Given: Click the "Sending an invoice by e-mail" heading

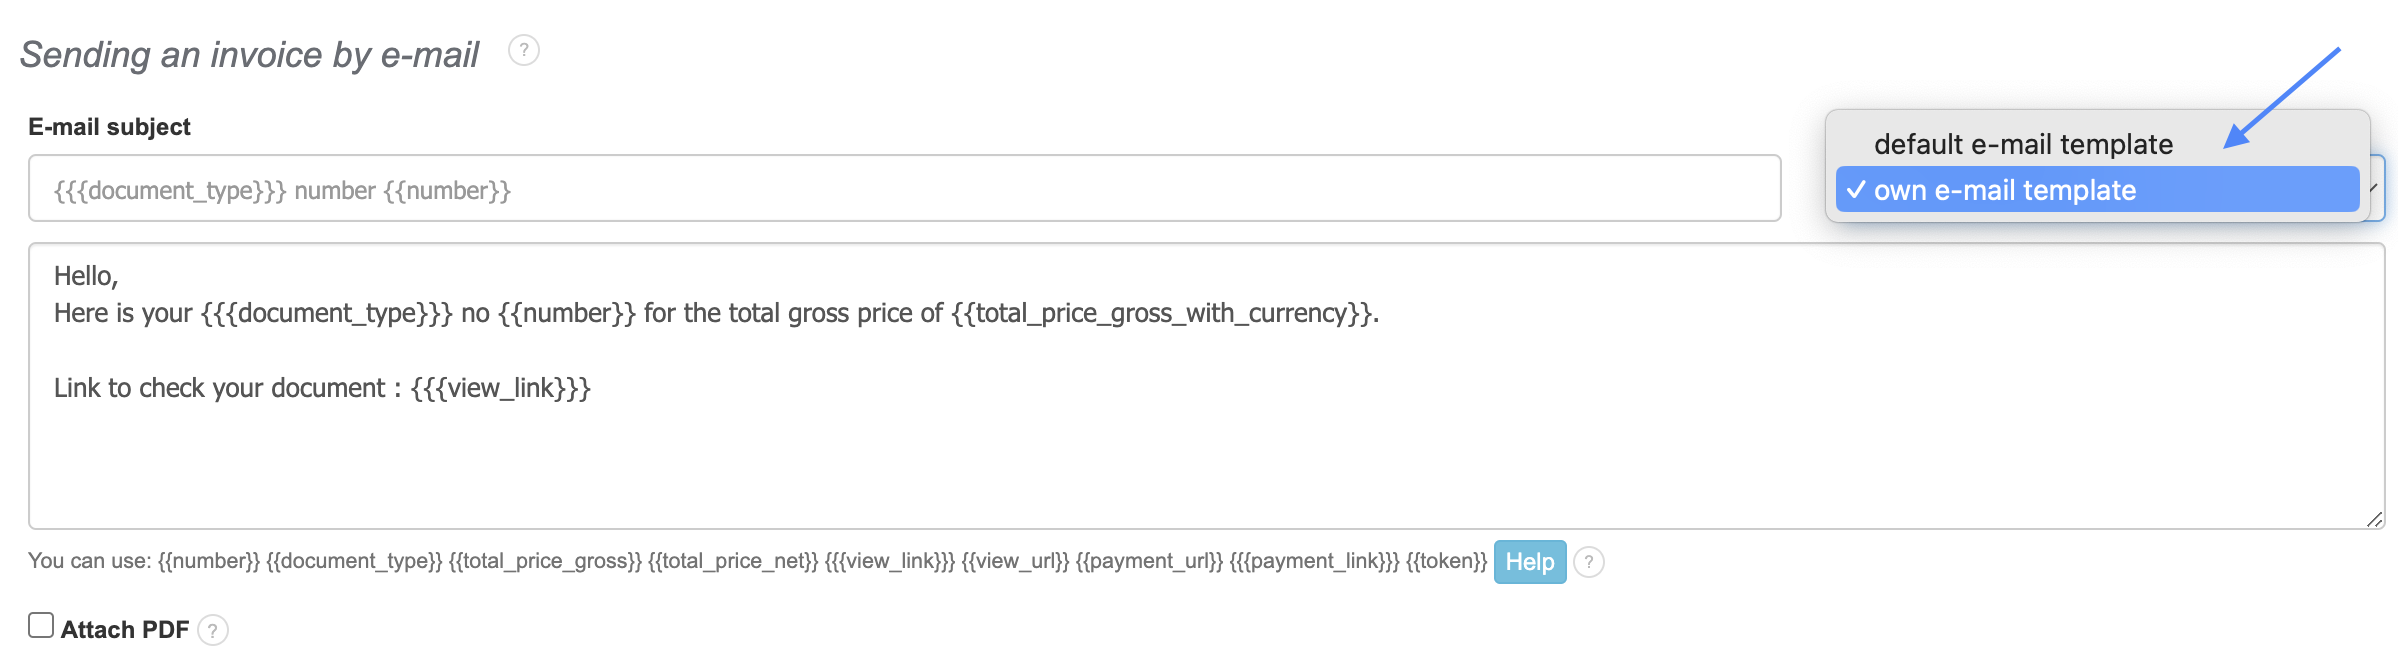Looking at the screenshot, I should [250, 55].
